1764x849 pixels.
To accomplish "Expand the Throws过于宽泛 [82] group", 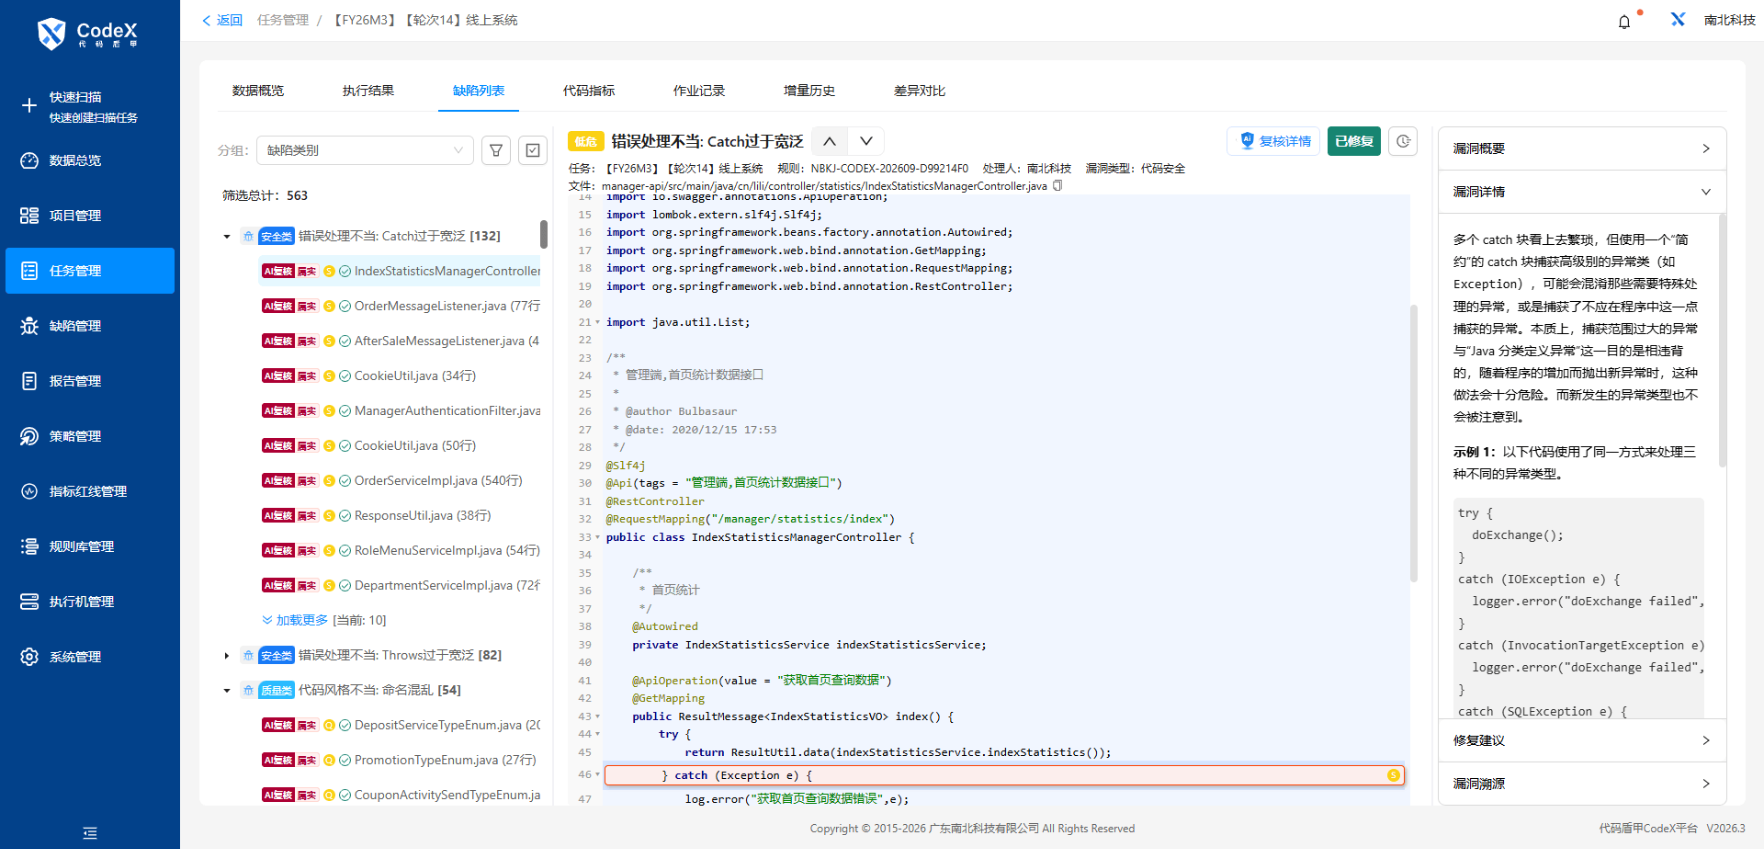I will tap(227, 656).
